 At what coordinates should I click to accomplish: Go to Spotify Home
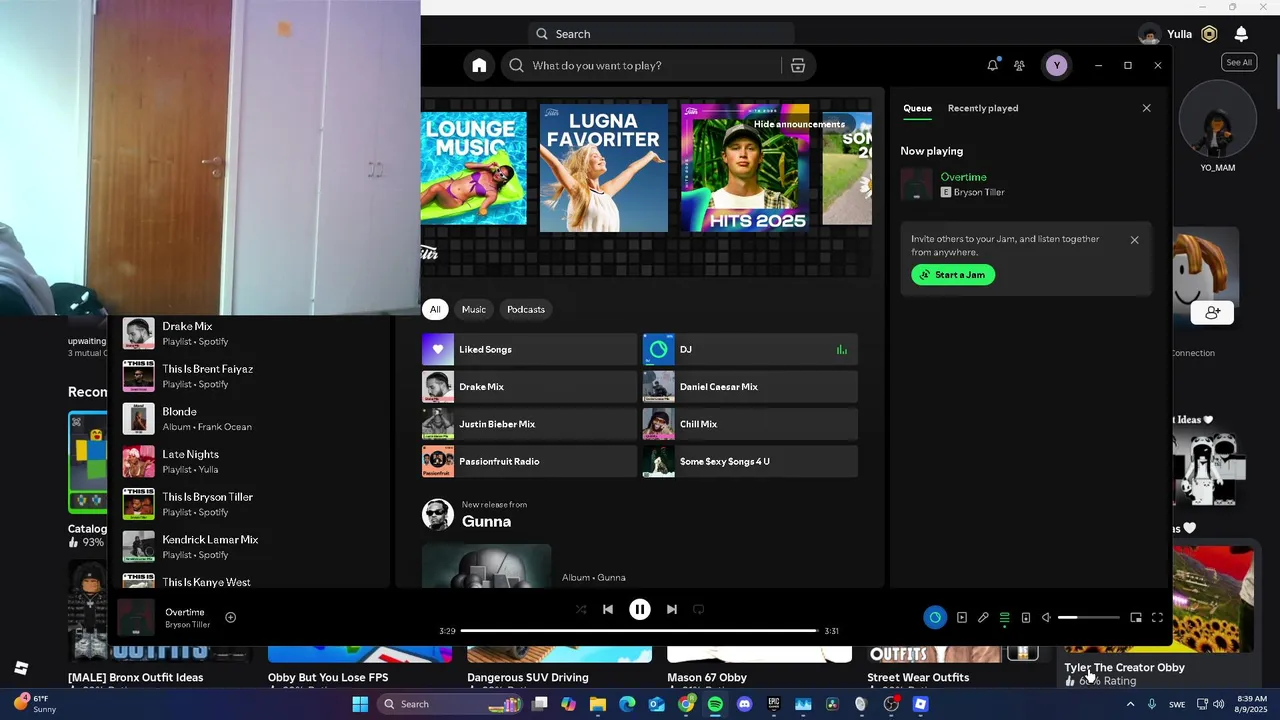tap(479, 65)
